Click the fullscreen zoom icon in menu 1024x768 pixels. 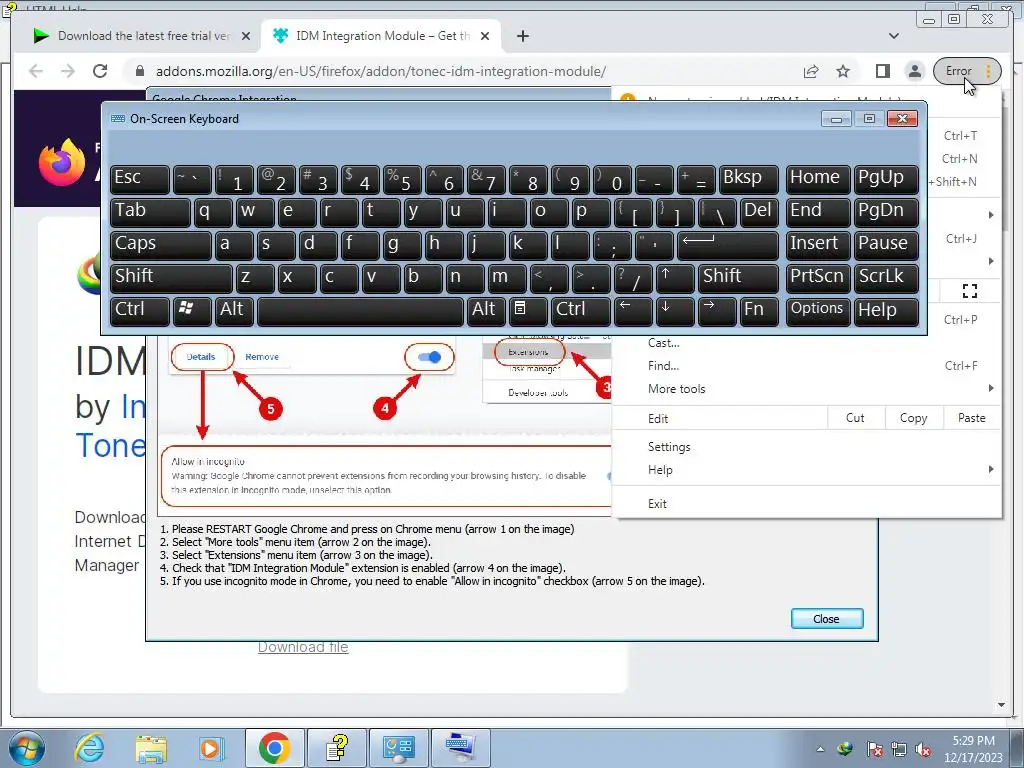(970, 291)
